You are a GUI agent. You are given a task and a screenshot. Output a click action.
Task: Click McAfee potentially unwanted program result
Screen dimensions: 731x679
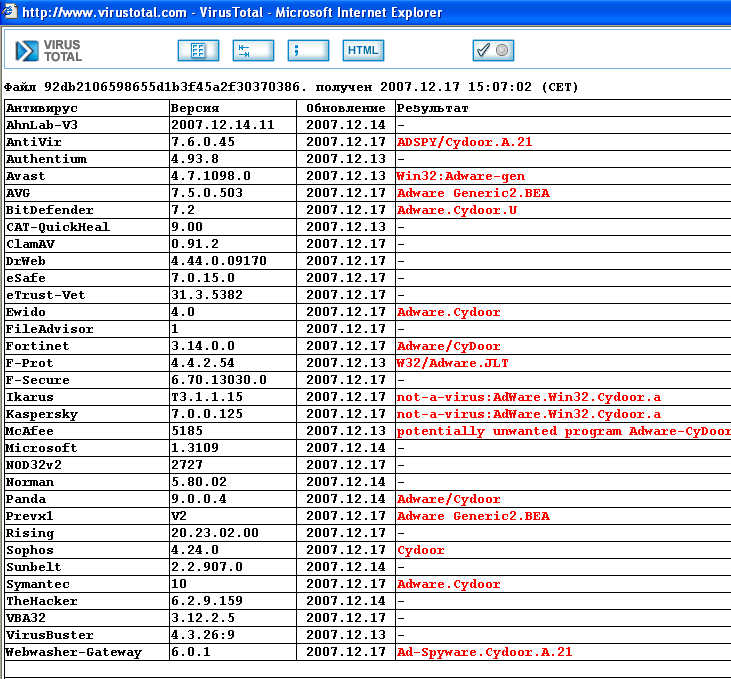click(x=564, y=431)
